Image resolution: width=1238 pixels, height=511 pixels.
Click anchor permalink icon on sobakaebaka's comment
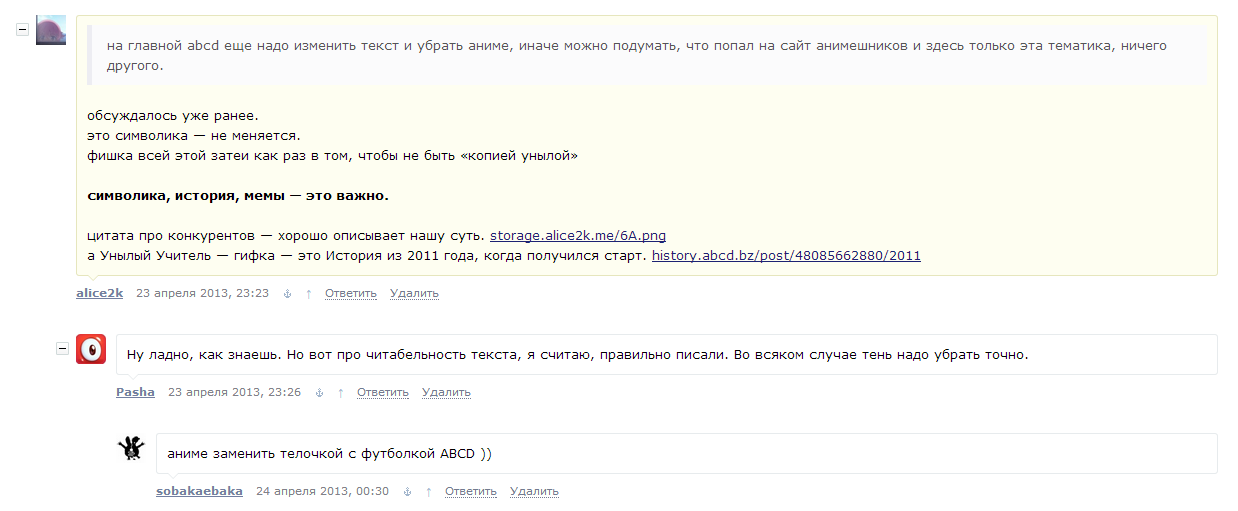[x=407, y=492]
